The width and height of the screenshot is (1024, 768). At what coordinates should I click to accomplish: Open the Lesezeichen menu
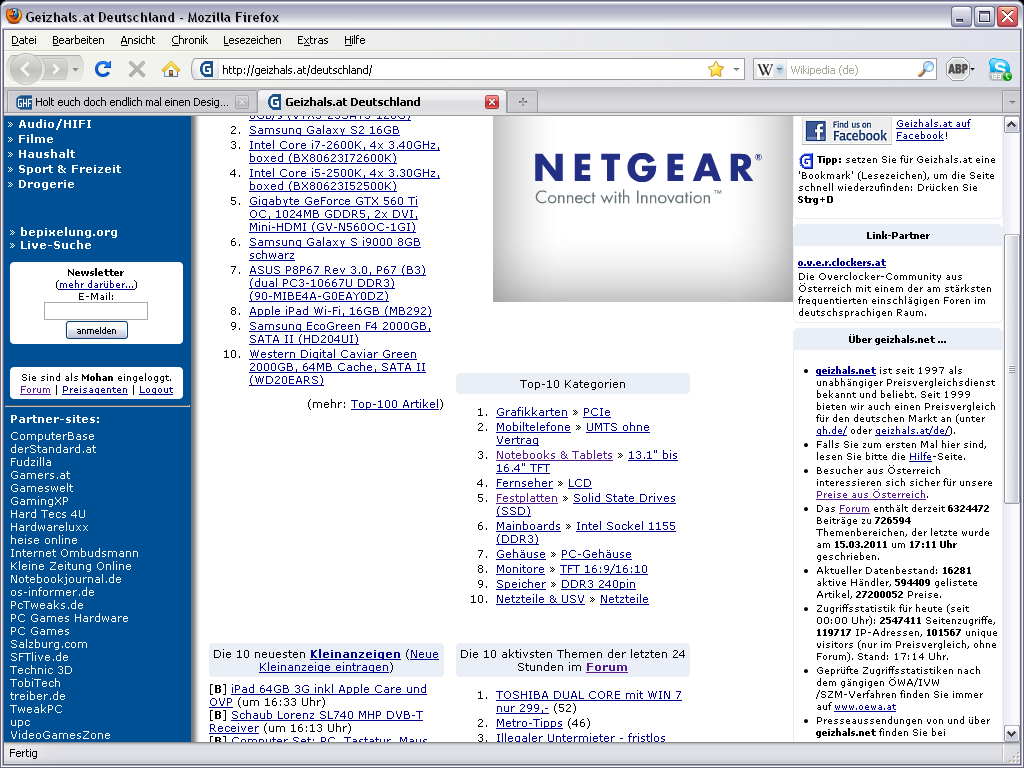[x=252, y=40]
